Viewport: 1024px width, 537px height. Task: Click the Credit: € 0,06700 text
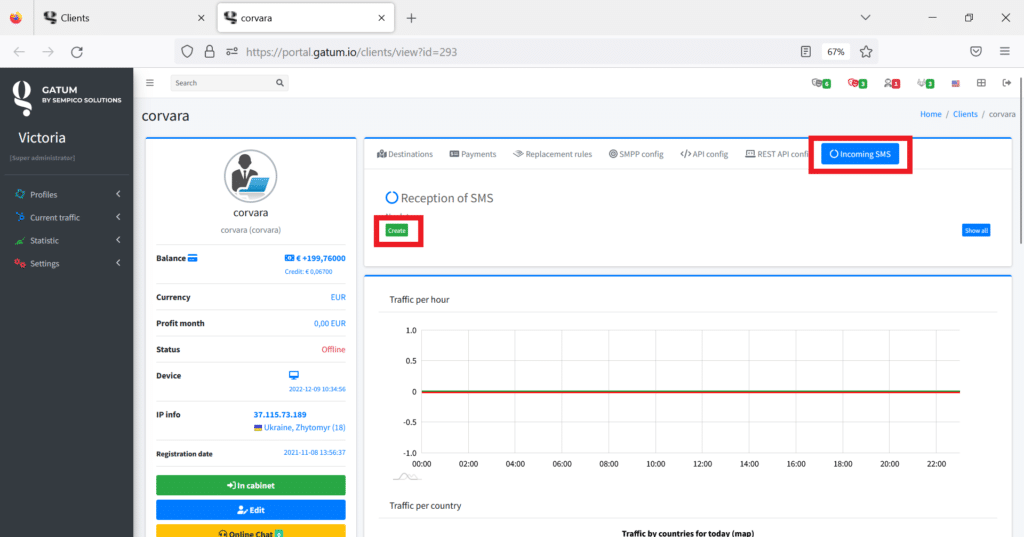coord(308,272)
